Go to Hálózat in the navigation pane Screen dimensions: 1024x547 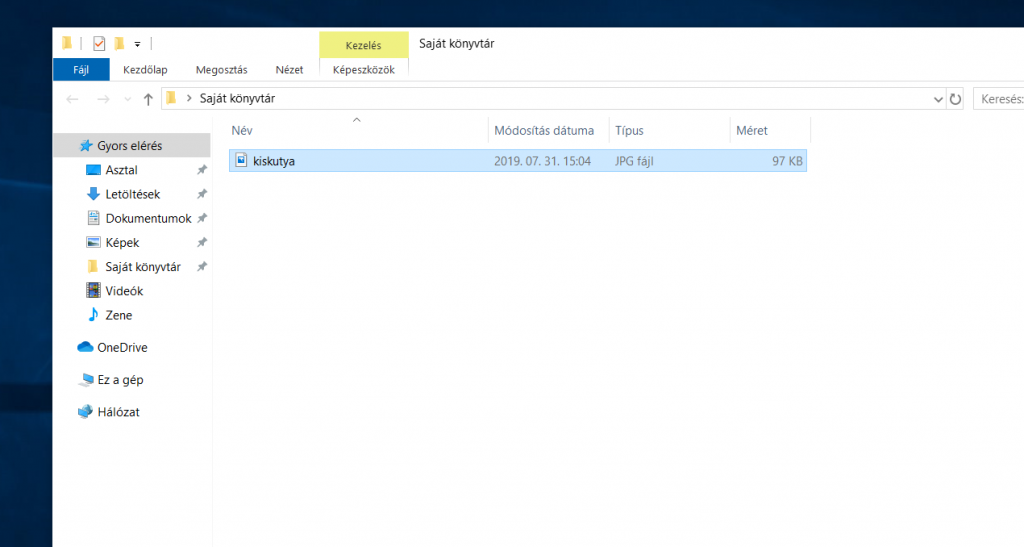(x=118, y=412)
